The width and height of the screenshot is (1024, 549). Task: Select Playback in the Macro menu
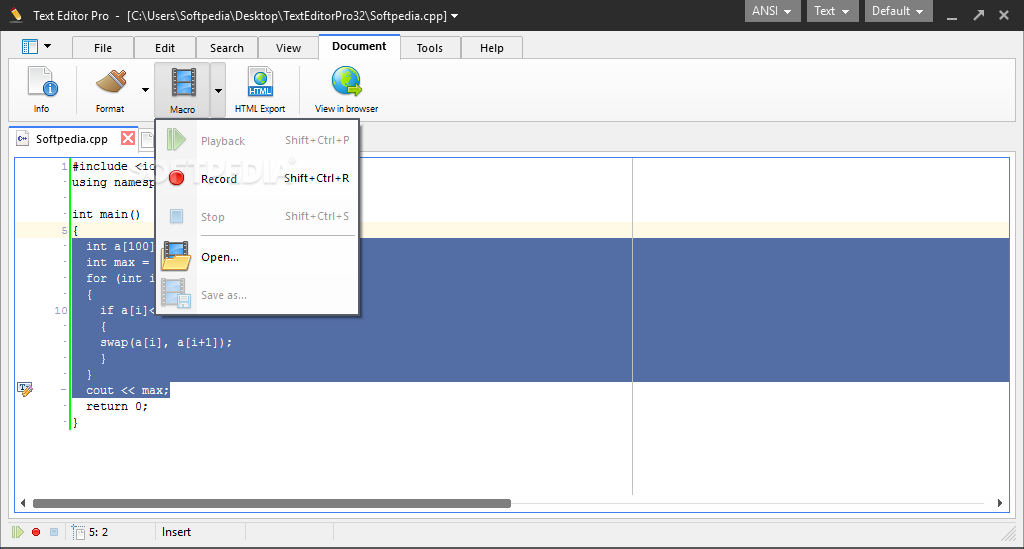click(x=258, y=140)
